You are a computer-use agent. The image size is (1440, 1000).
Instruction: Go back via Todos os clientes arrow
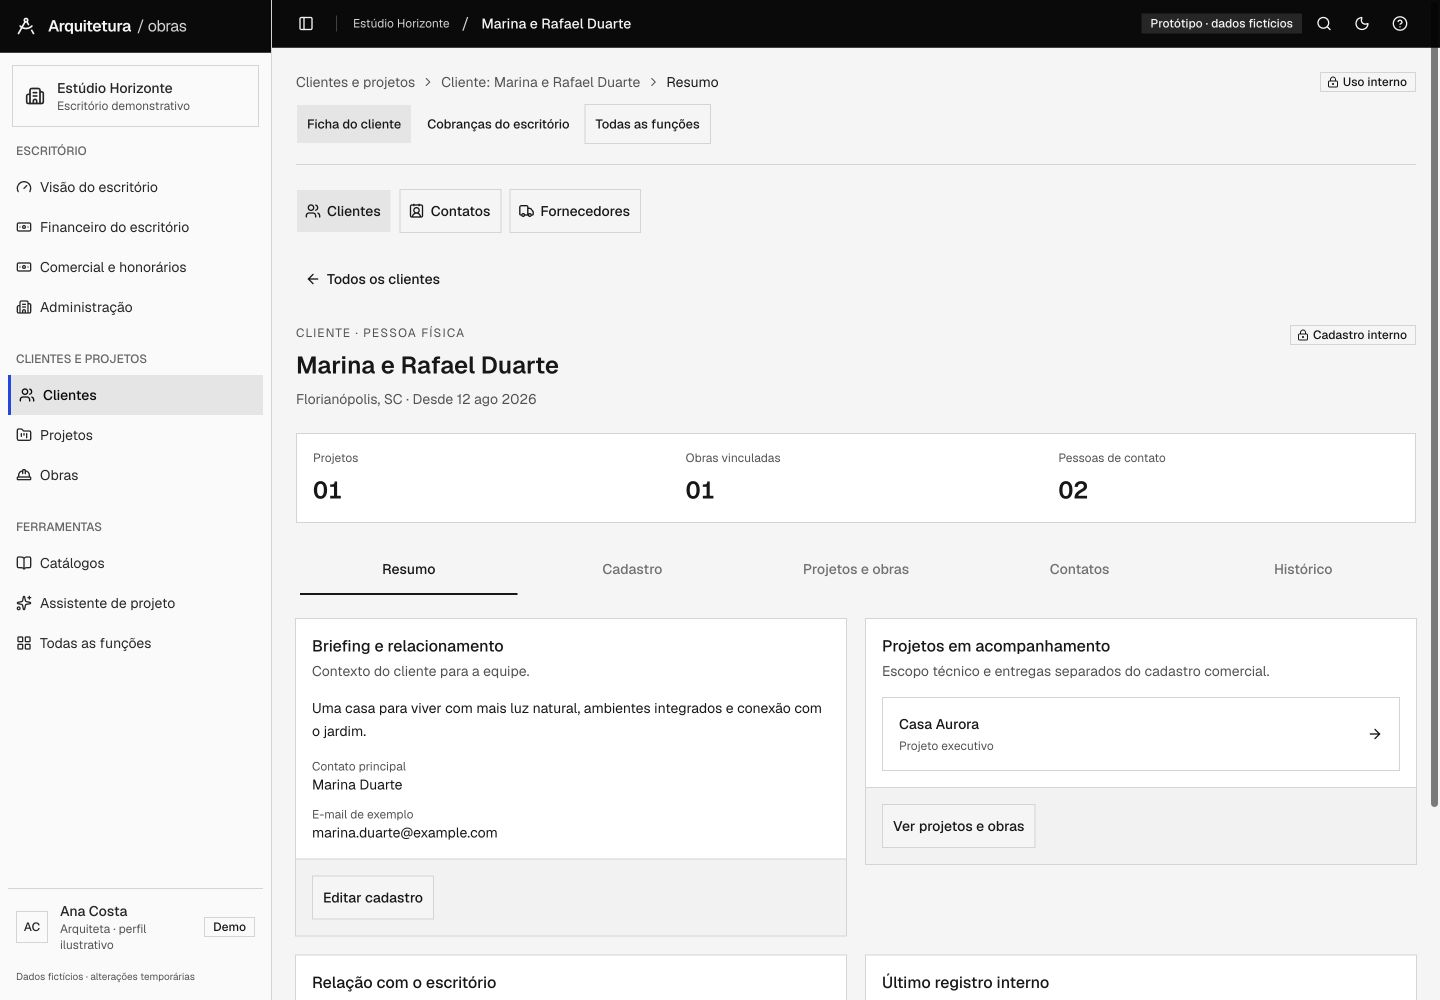[x=373, y=279]
